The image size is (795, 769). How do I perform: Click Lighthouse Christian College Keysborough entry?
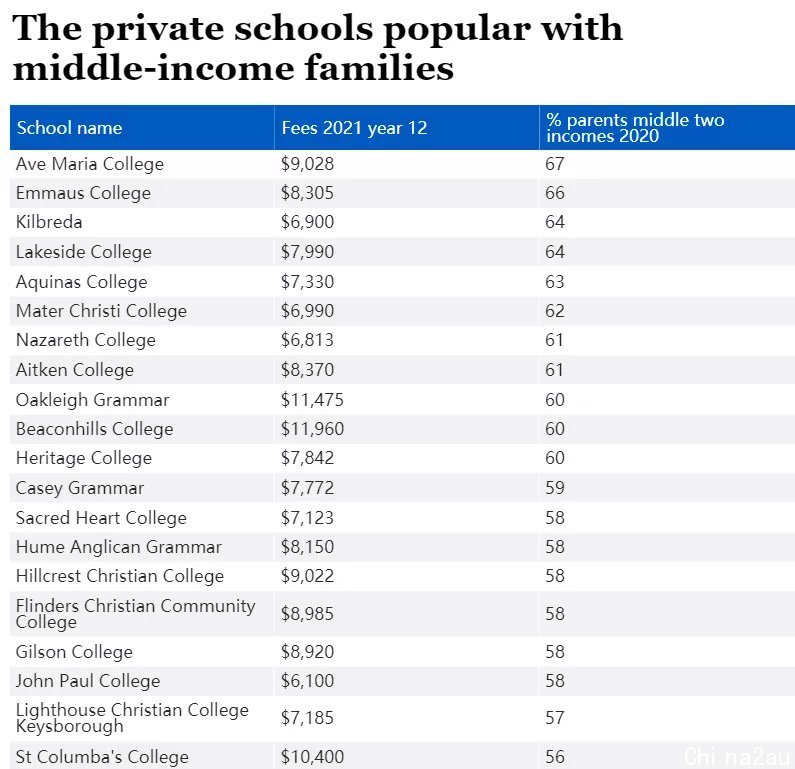point(132,718)
